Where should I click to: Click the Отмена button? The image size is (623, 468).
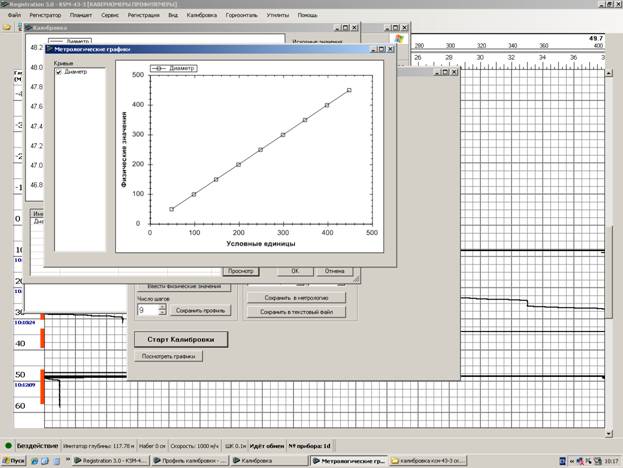pyautogui.click(x=334, y=271)
